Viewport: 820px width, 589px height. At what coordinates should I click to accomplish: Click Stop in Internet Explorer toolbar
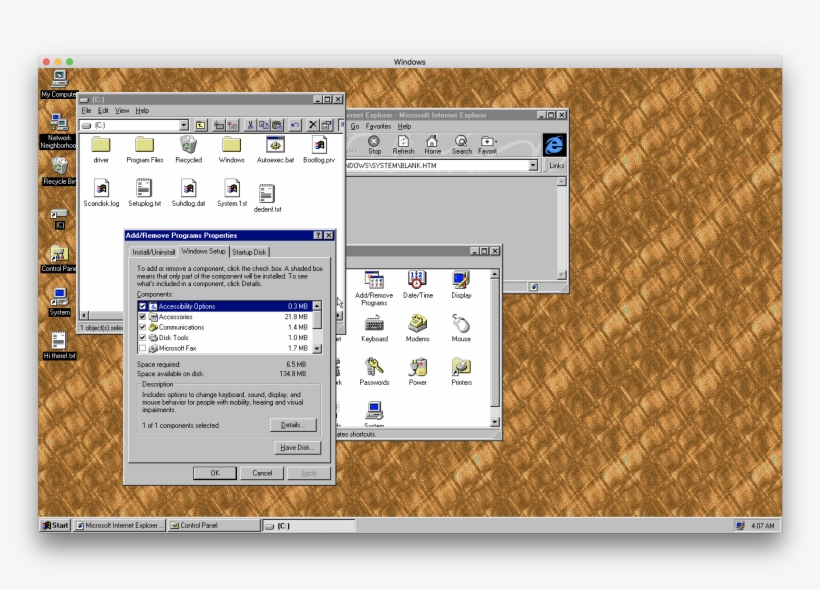click(x=374, y=145)
